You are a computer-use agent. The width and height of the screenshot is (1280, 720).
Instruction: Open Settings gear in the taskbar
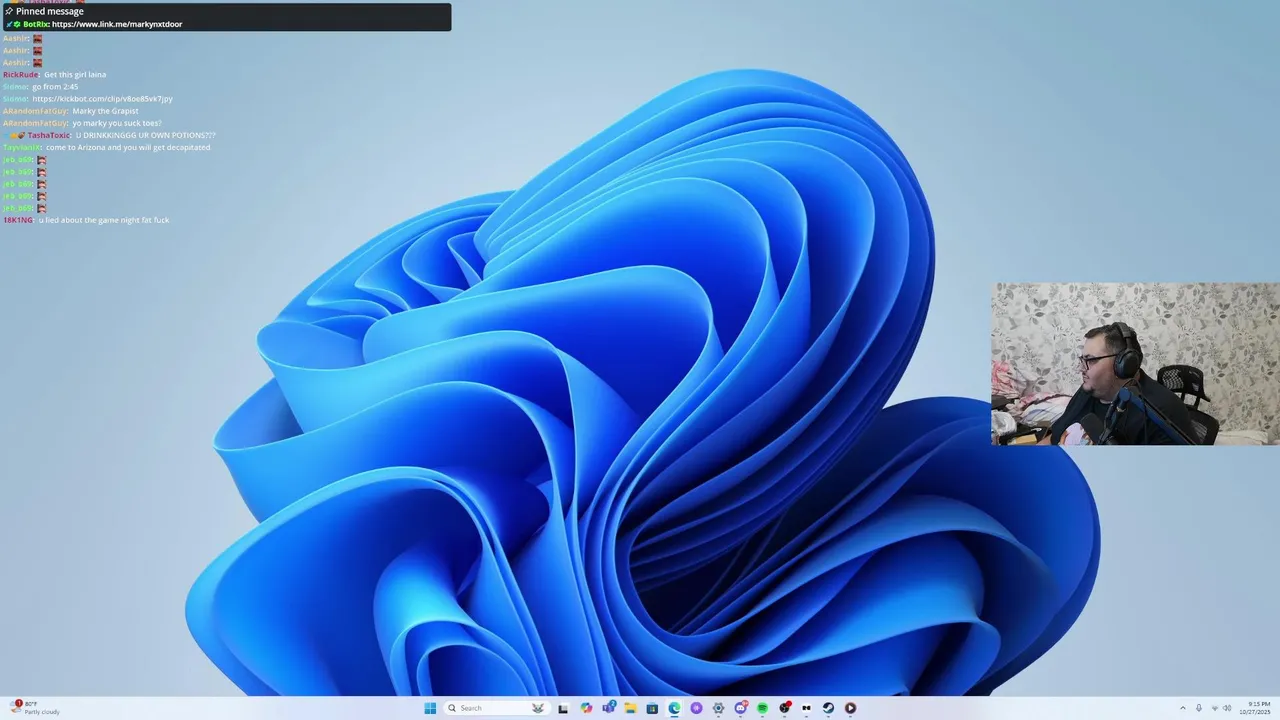[718, 708]
